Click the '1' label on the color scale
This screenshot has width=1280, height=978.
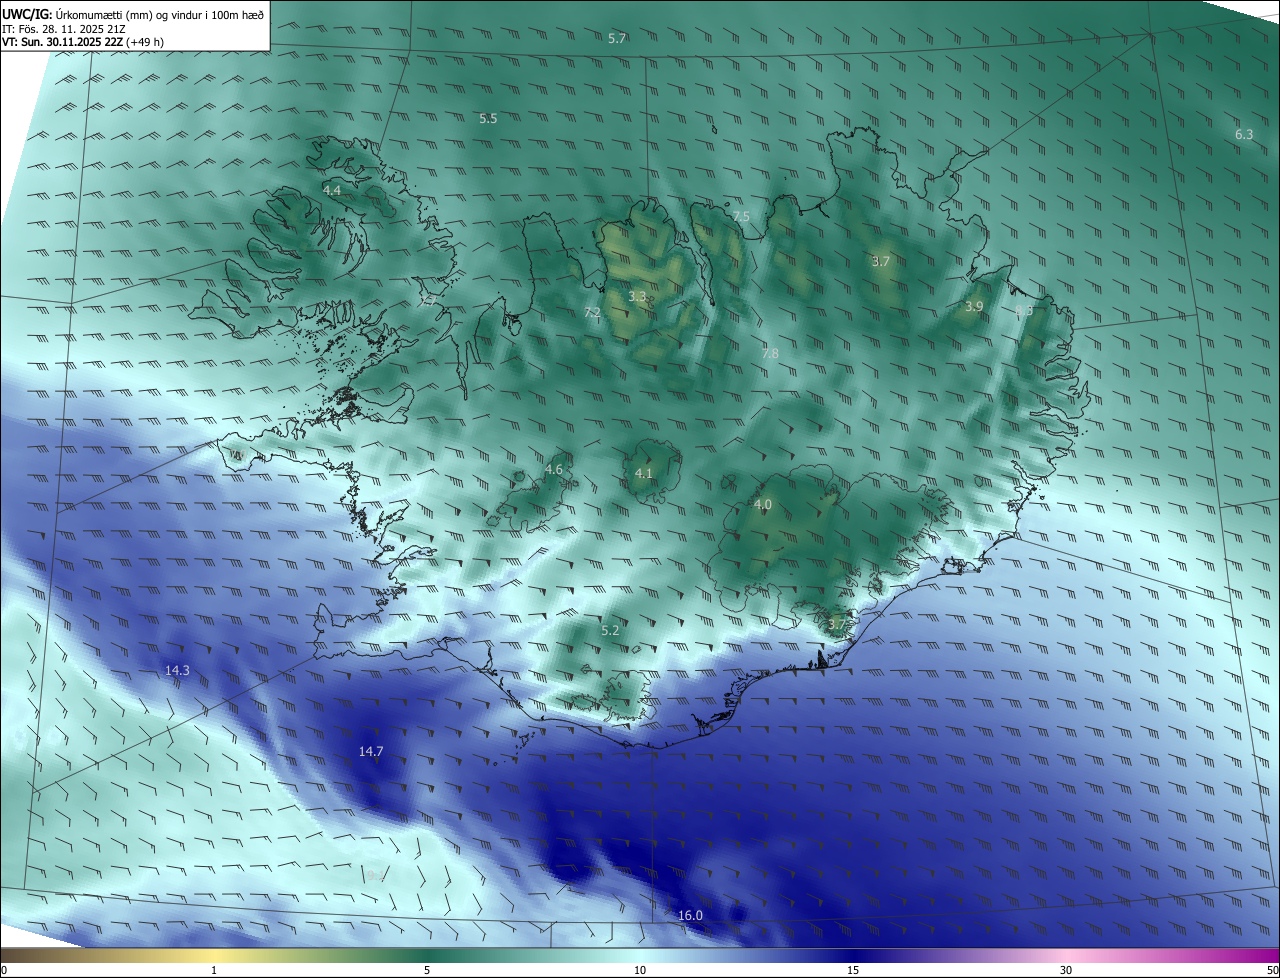(214, 970)
